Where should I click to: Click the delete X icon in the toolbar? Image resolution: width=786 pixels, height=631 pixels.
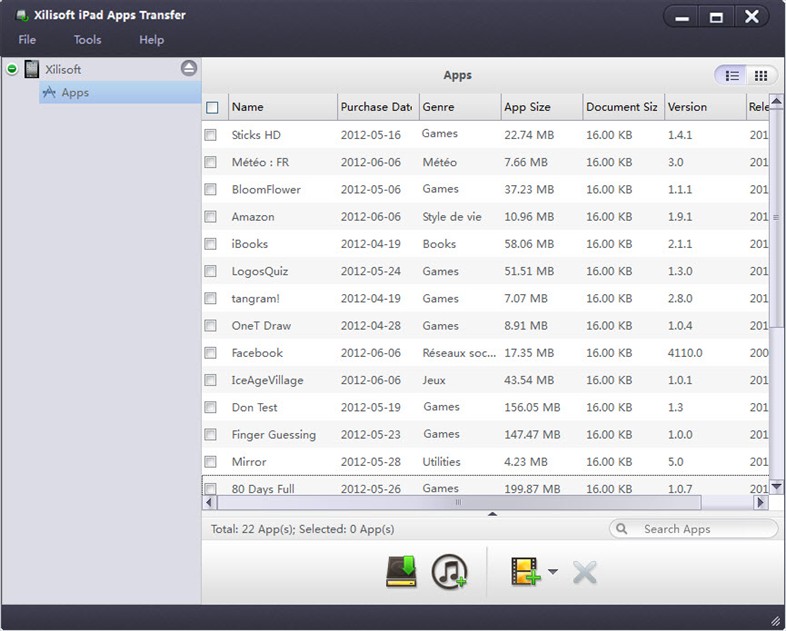(584, 572)
